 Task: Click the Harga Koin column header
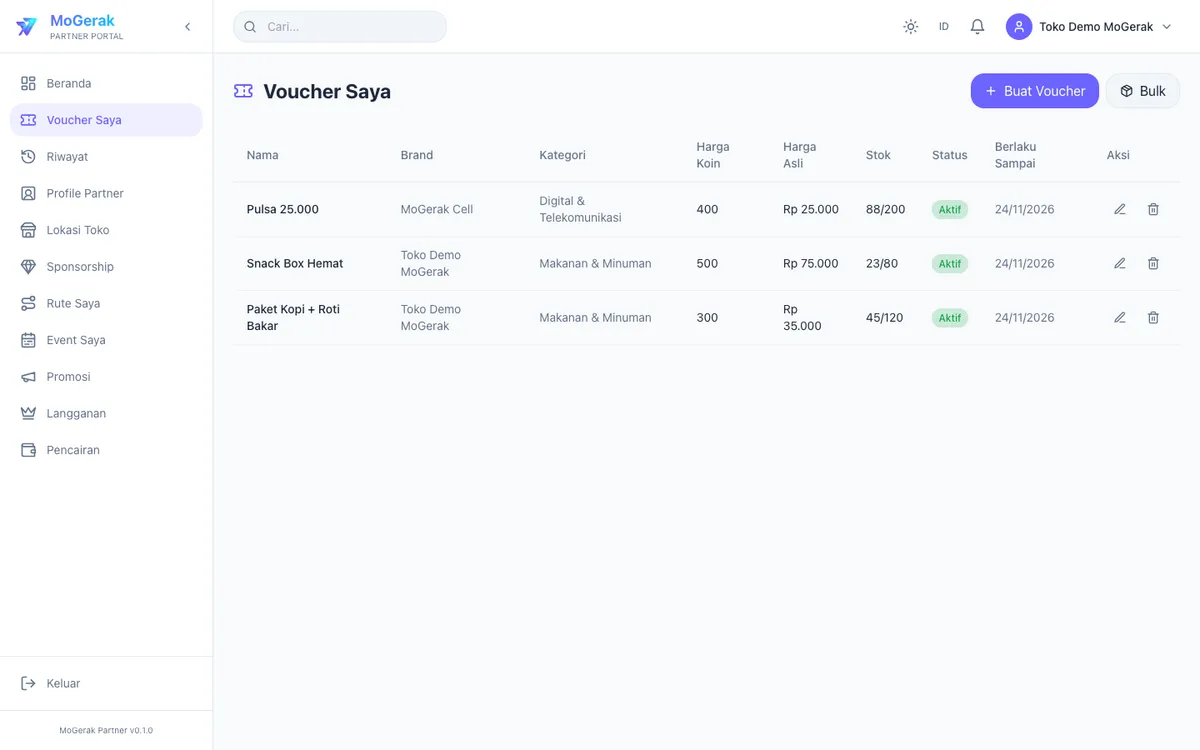713,155
